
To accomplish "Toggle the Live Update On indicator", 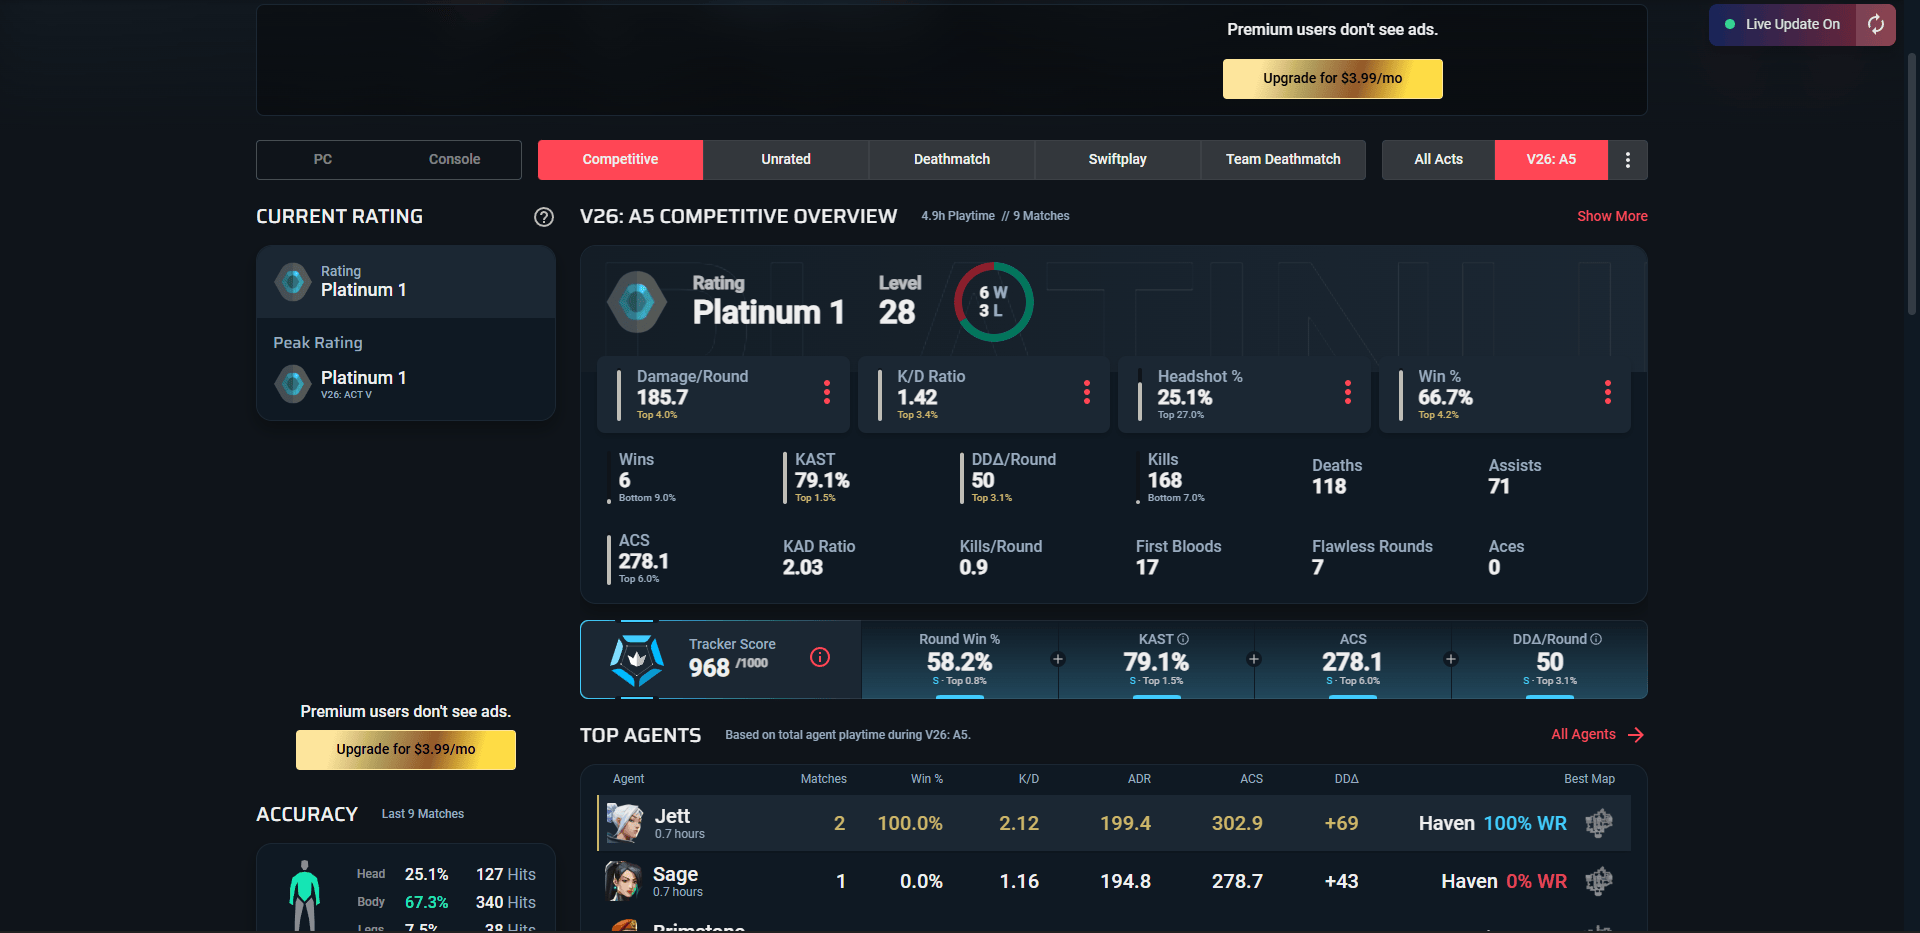I will click(x=1782, y=24).
